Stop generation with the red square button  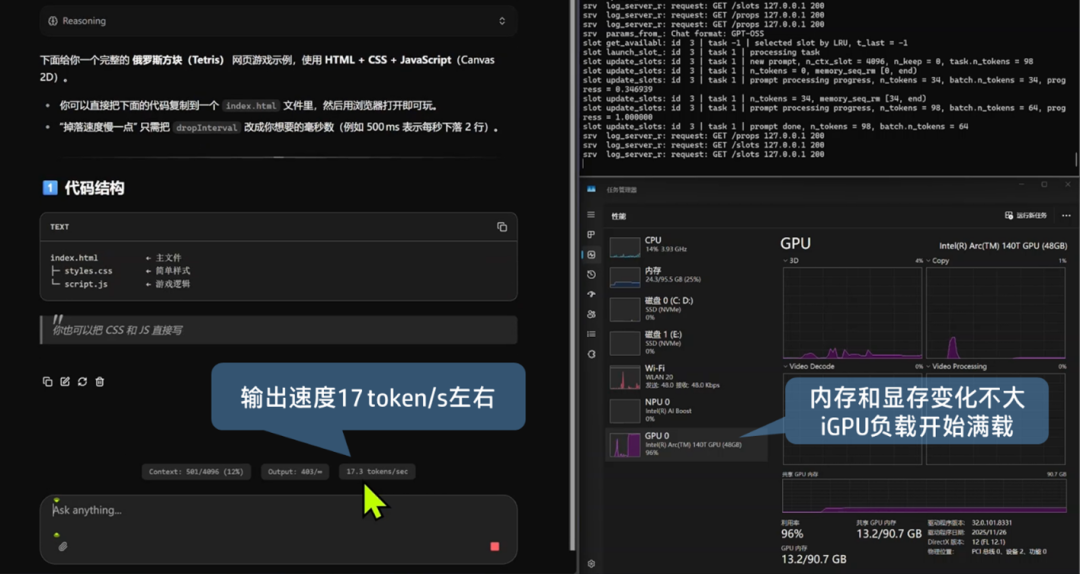(495, 546)
